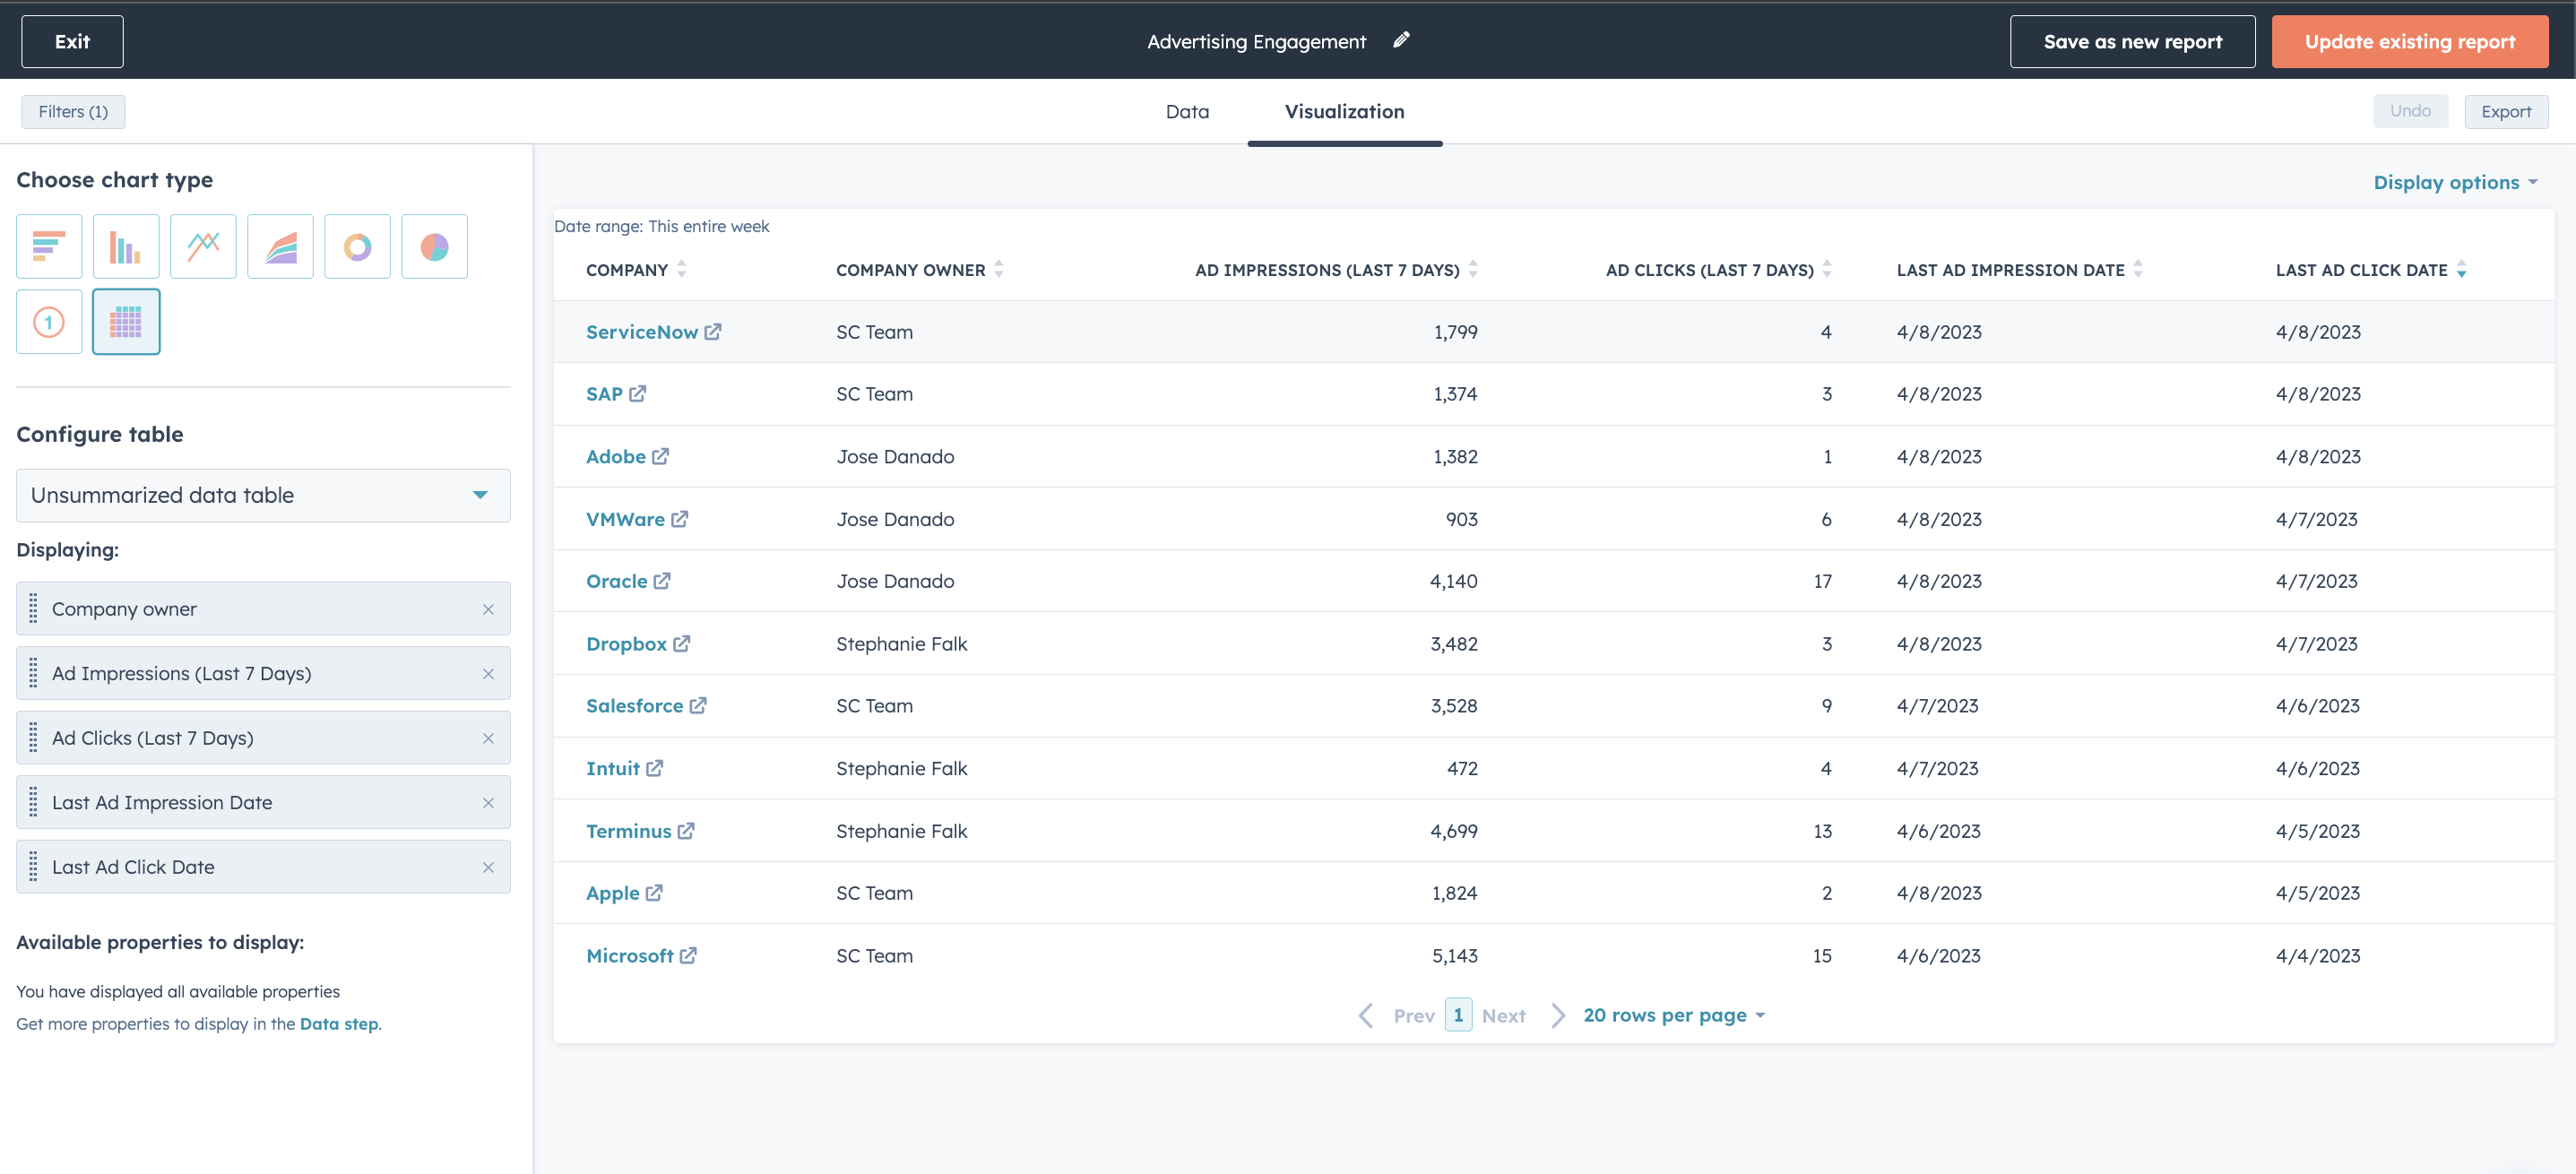Screen dimensions: 2576x1174
Task: Click the Ad Impressions (Last 7 Days) property item
Action: [x=263, y=674]
